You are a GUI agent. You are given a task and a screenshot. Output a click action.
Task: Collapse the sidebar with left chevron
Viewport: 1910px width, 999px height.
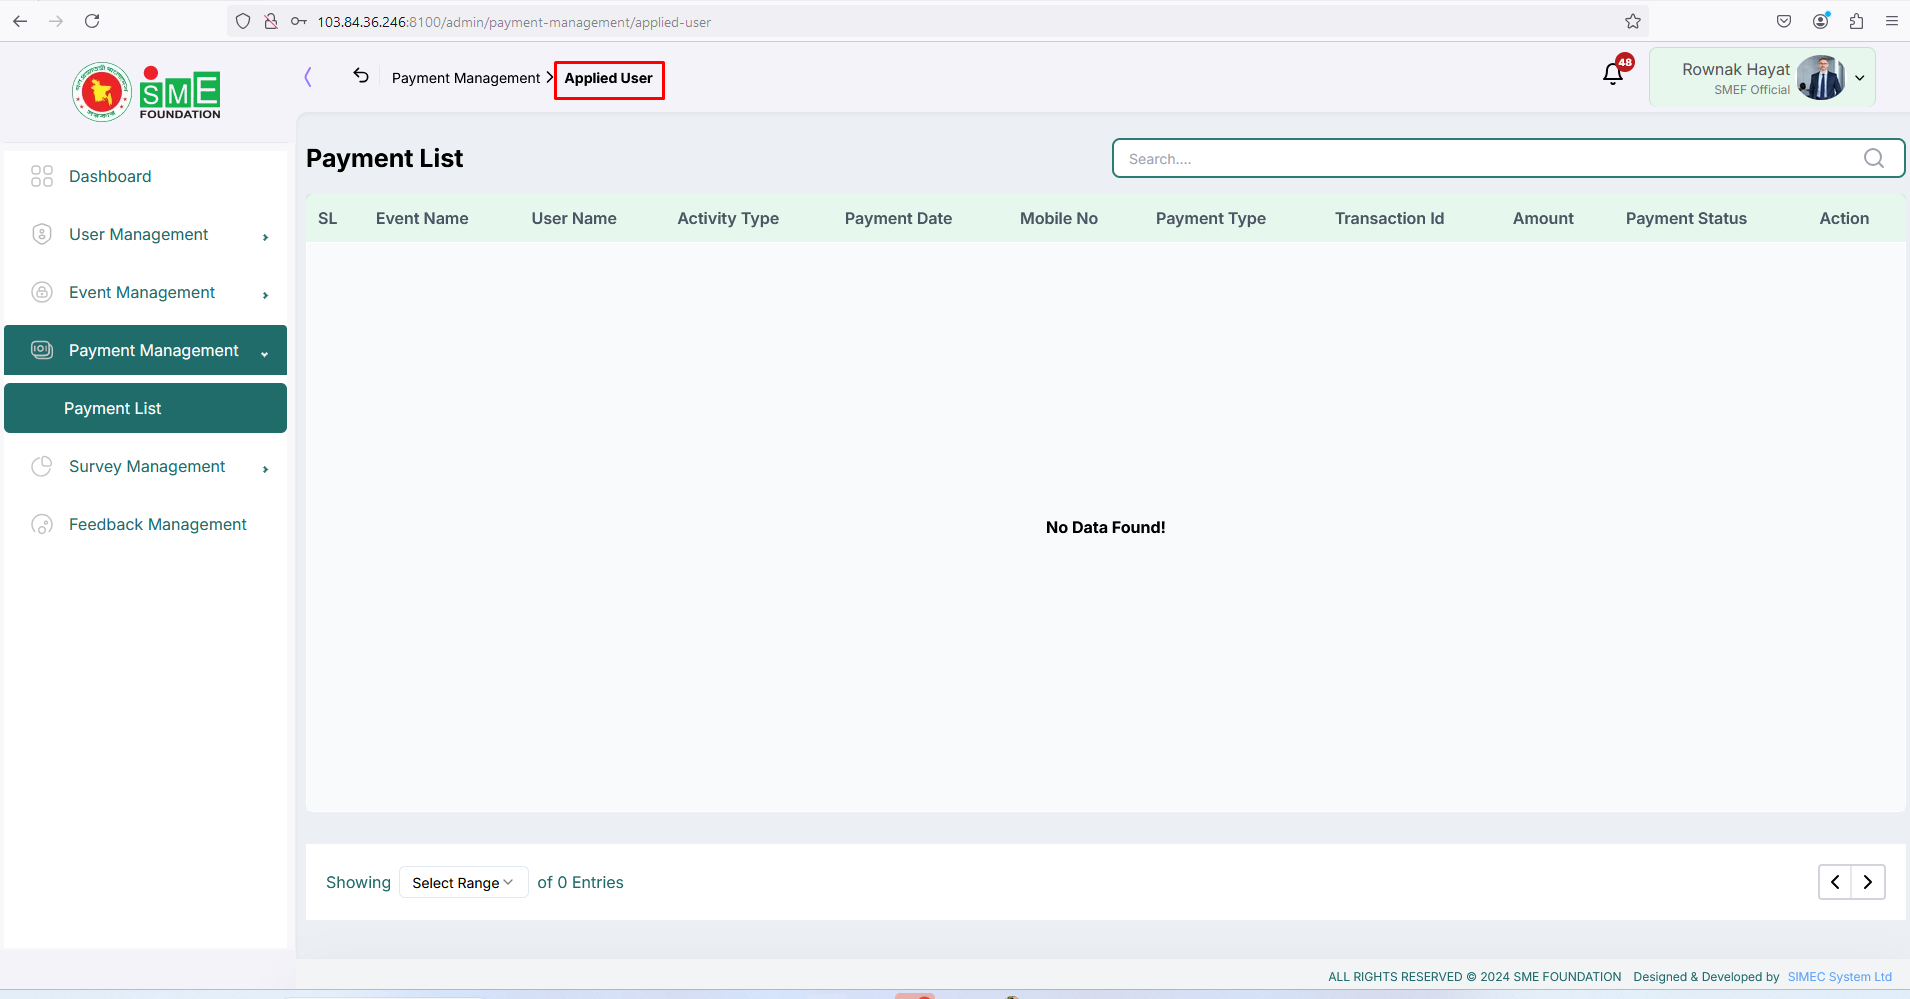click(x=308, y=77)
